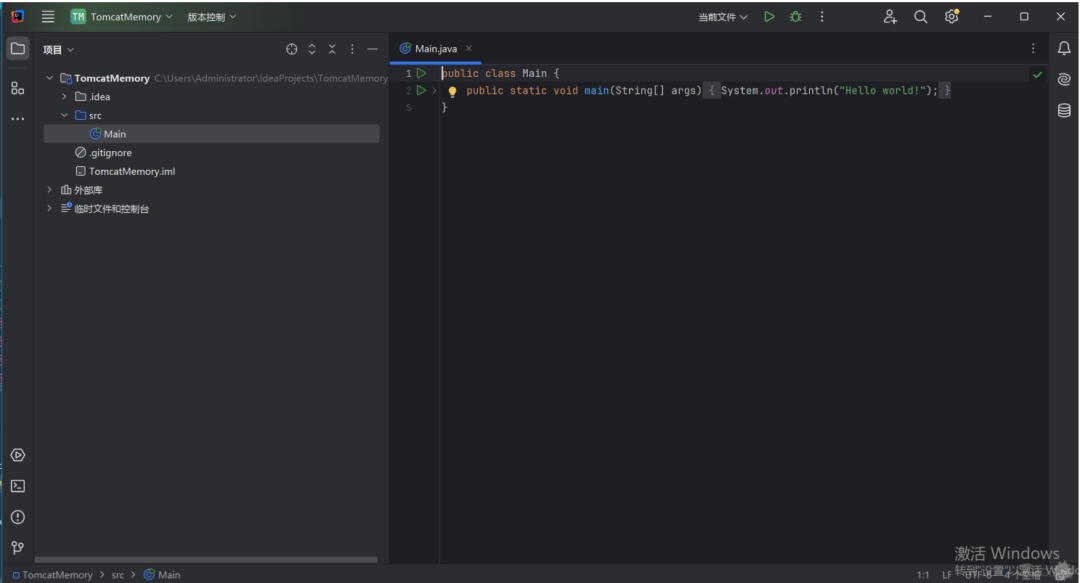Select opened file target icon in project panel
Image resolution: width=1080 pixels, height=583 pixels.
[x=291, y=49]
